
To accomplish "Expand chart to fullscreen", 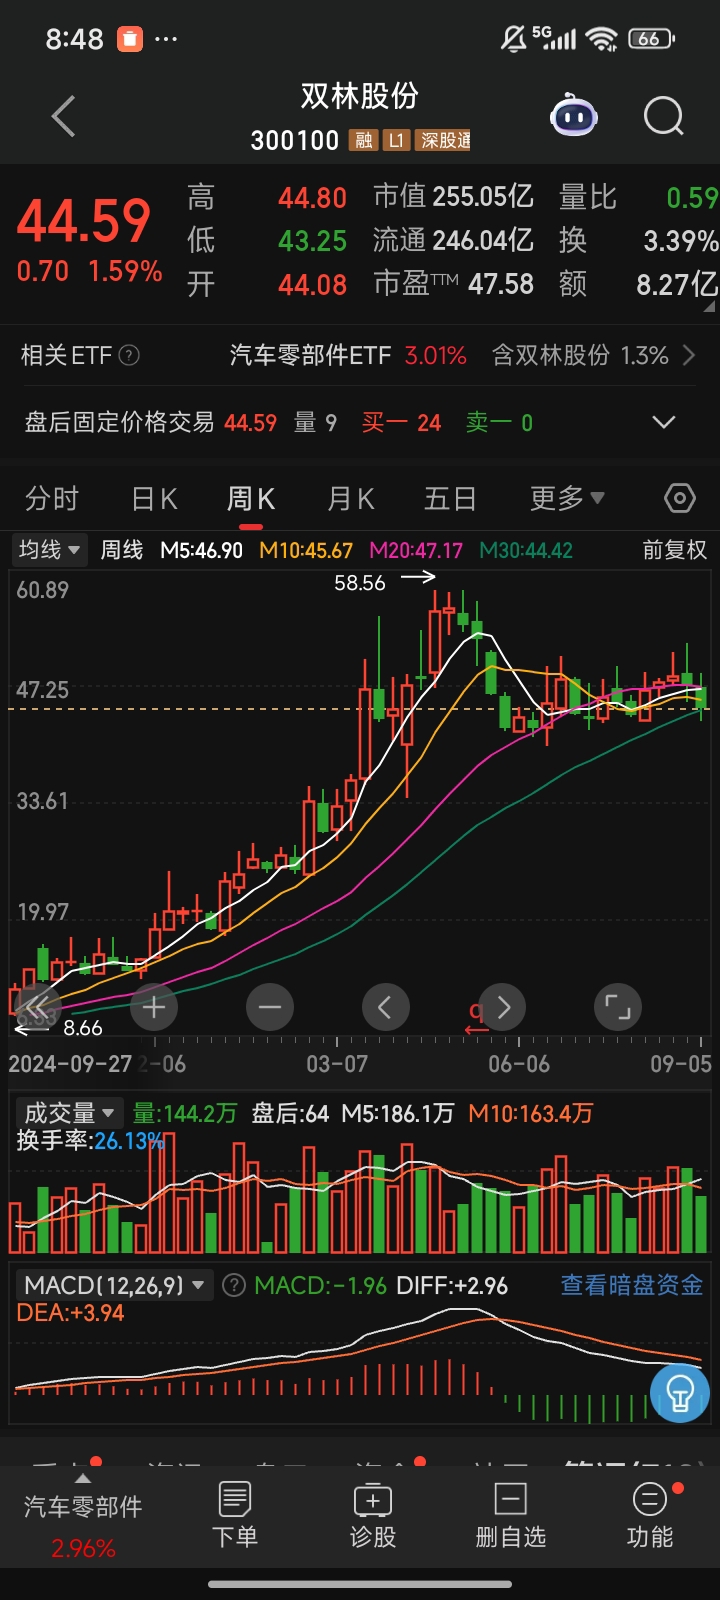I will (618, 1007).
